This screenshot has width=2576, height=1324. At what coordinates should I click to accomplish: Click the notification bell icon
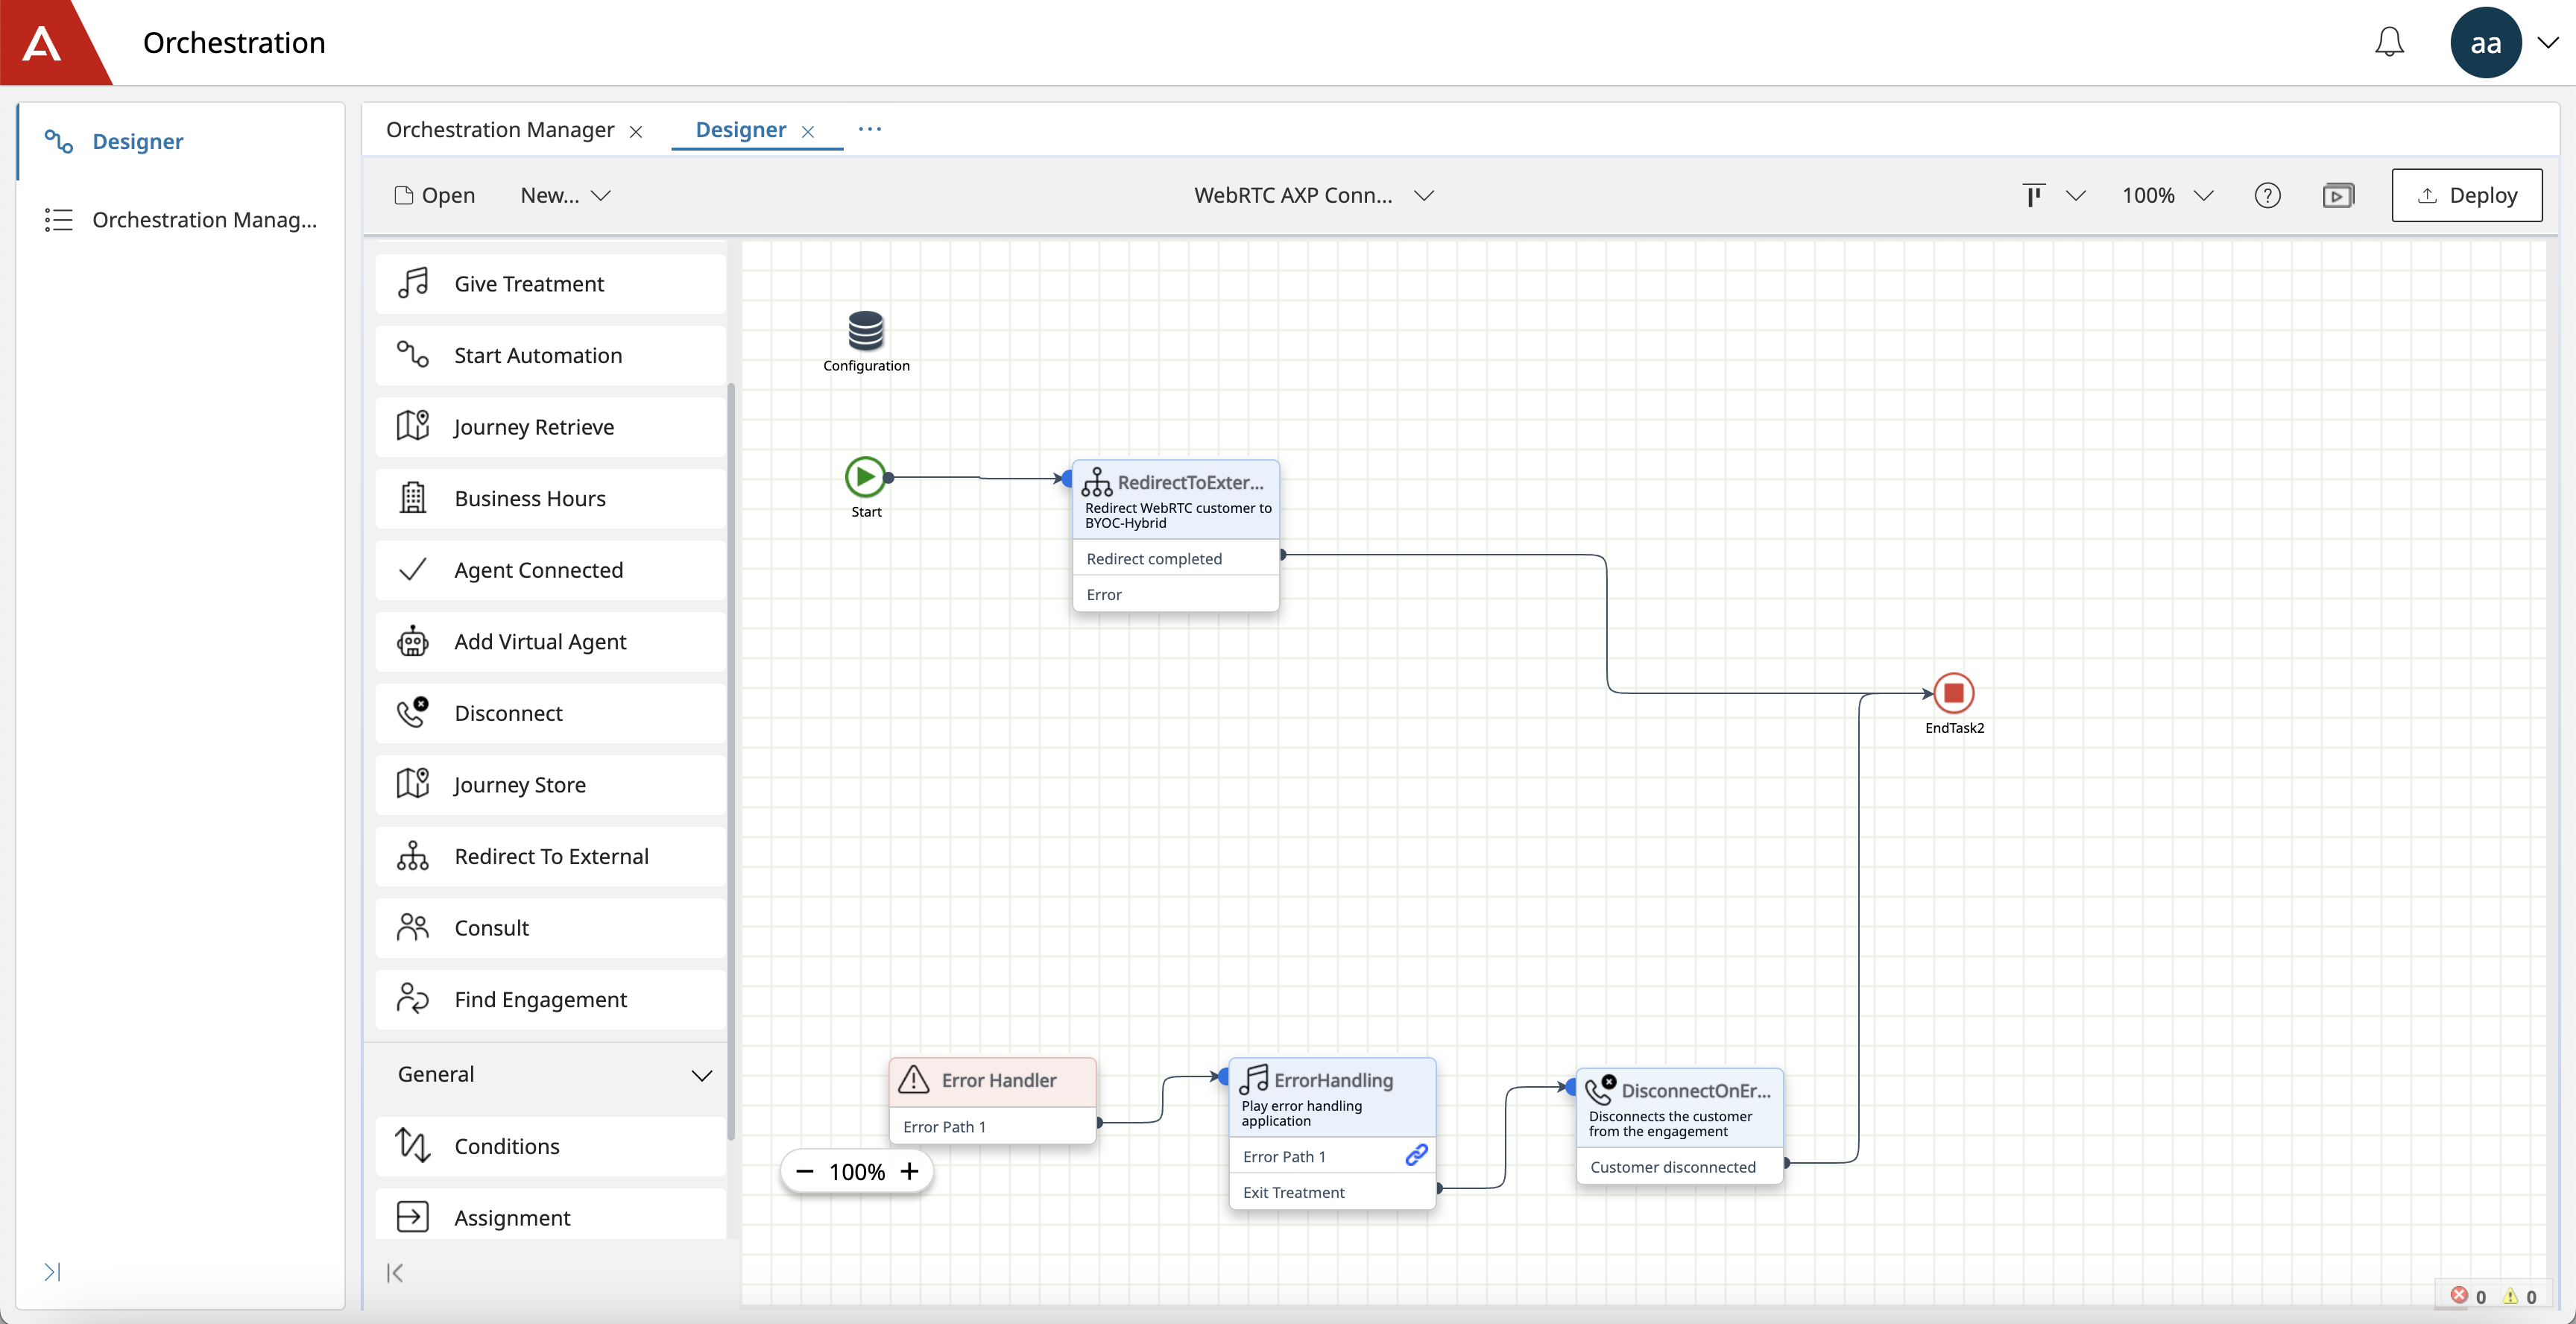[x=2388, y=42]
